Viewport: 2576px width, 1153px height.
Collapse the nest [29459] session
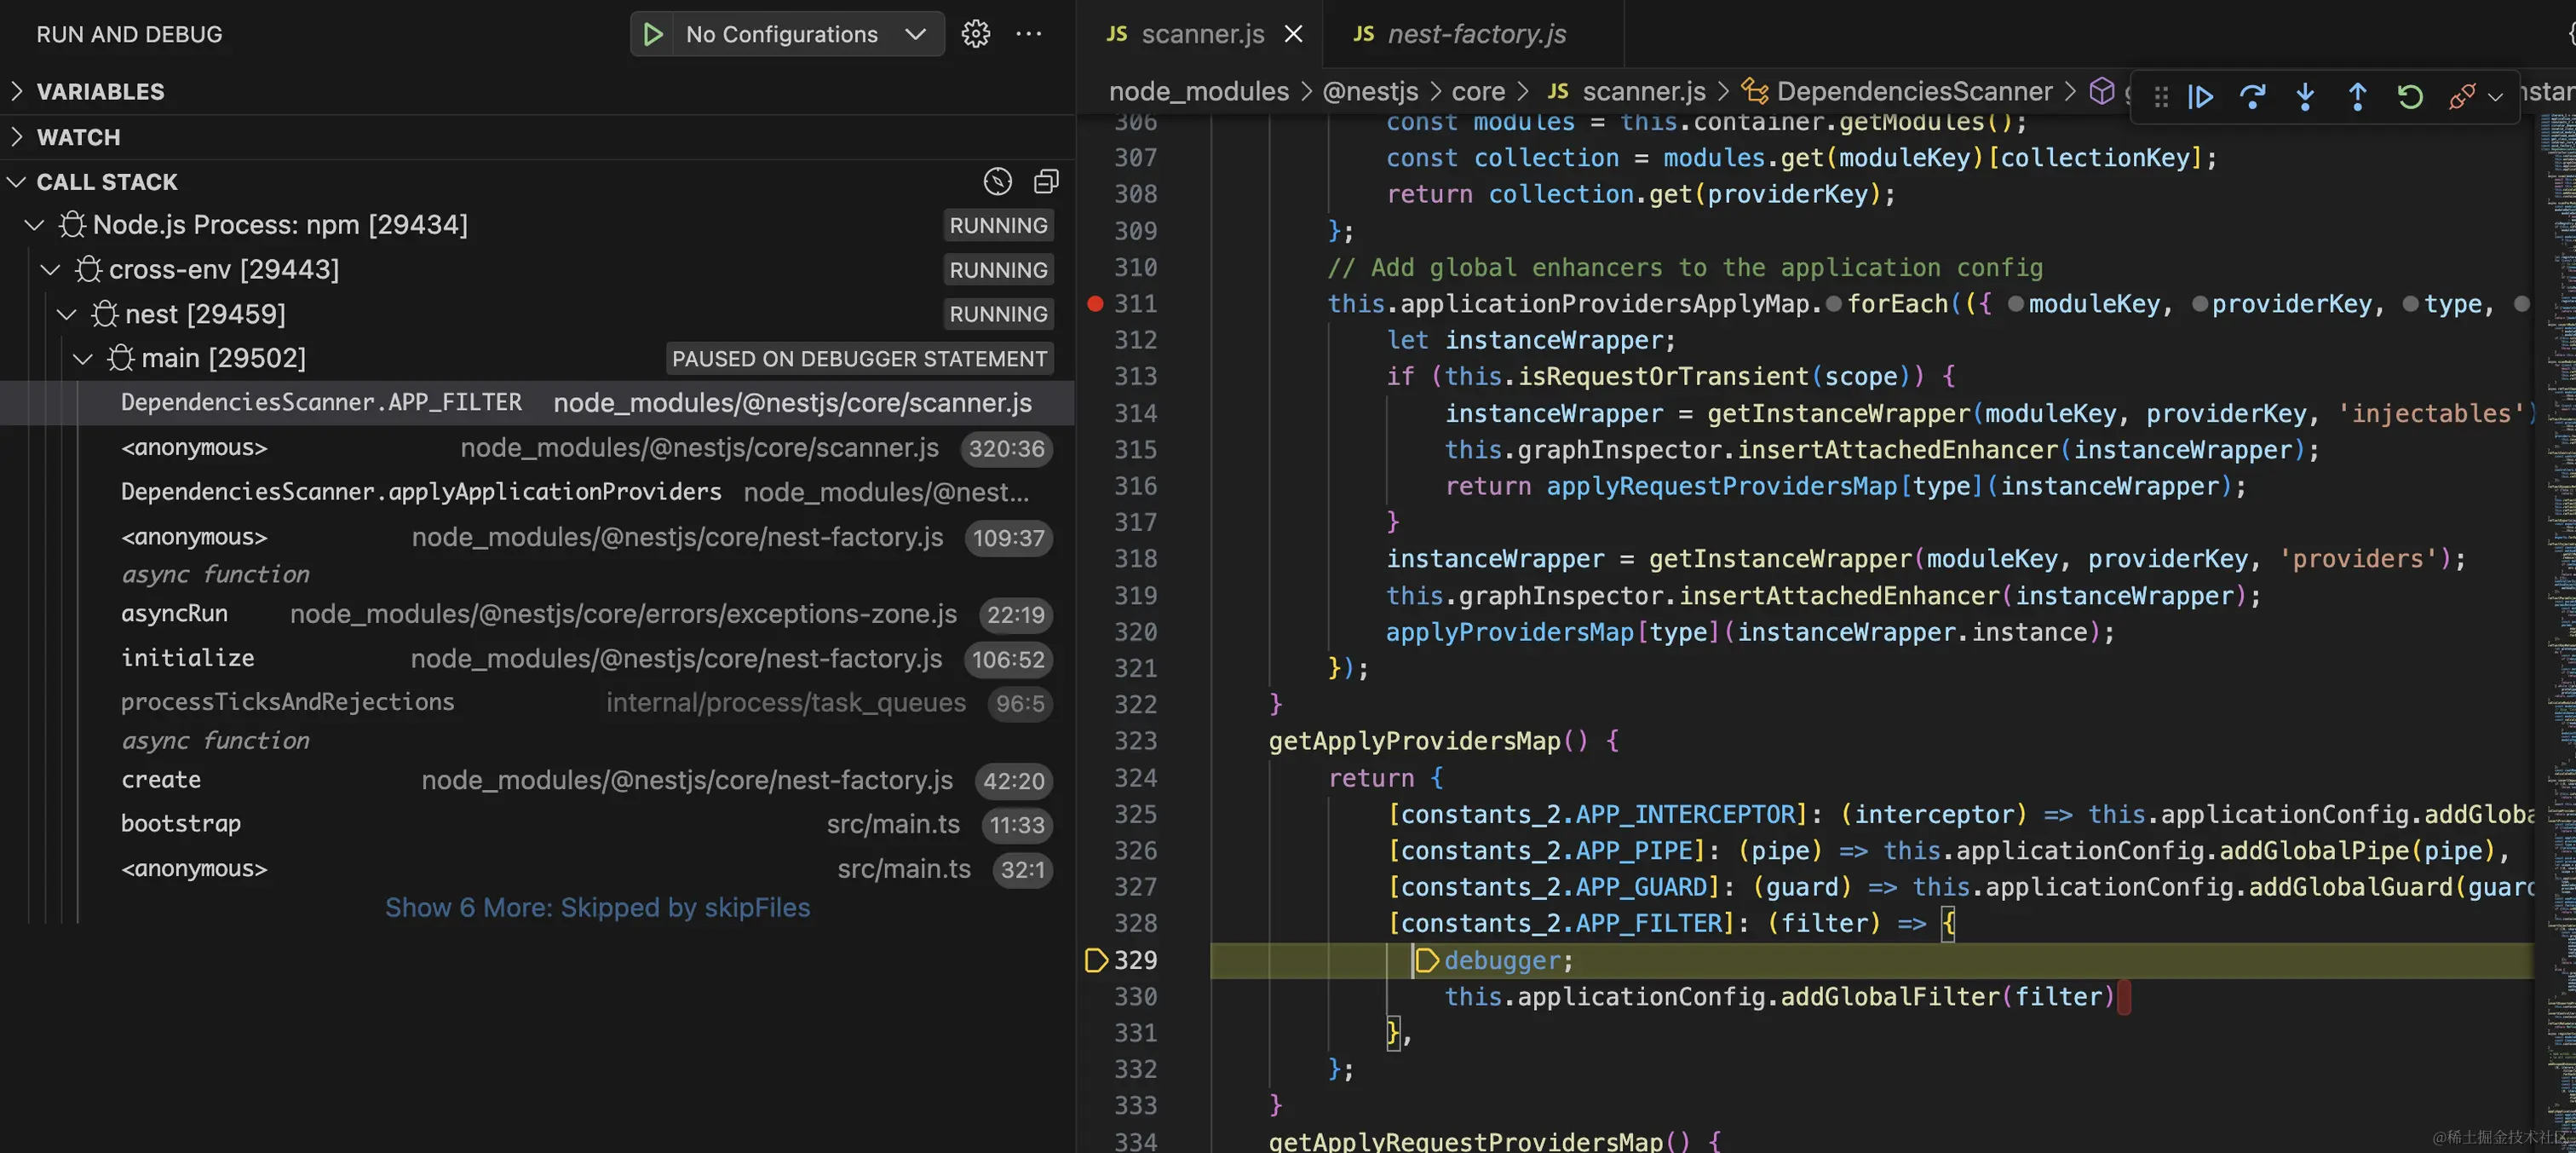[x=66, y=314]
